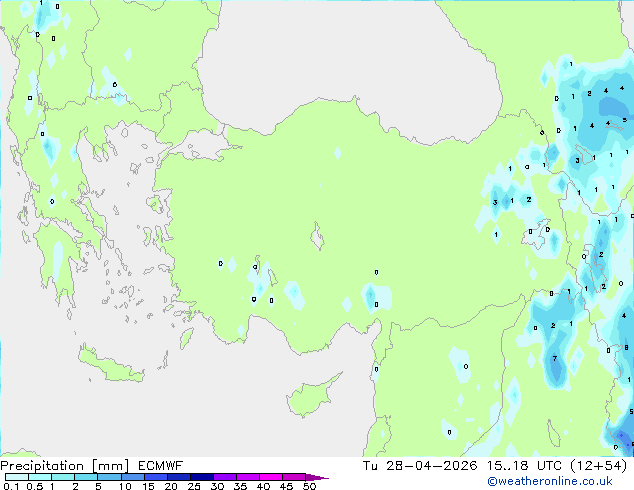Click the "[mm]" unit label
The height and width of the screenshot is (490, 634).
(110, 466)
